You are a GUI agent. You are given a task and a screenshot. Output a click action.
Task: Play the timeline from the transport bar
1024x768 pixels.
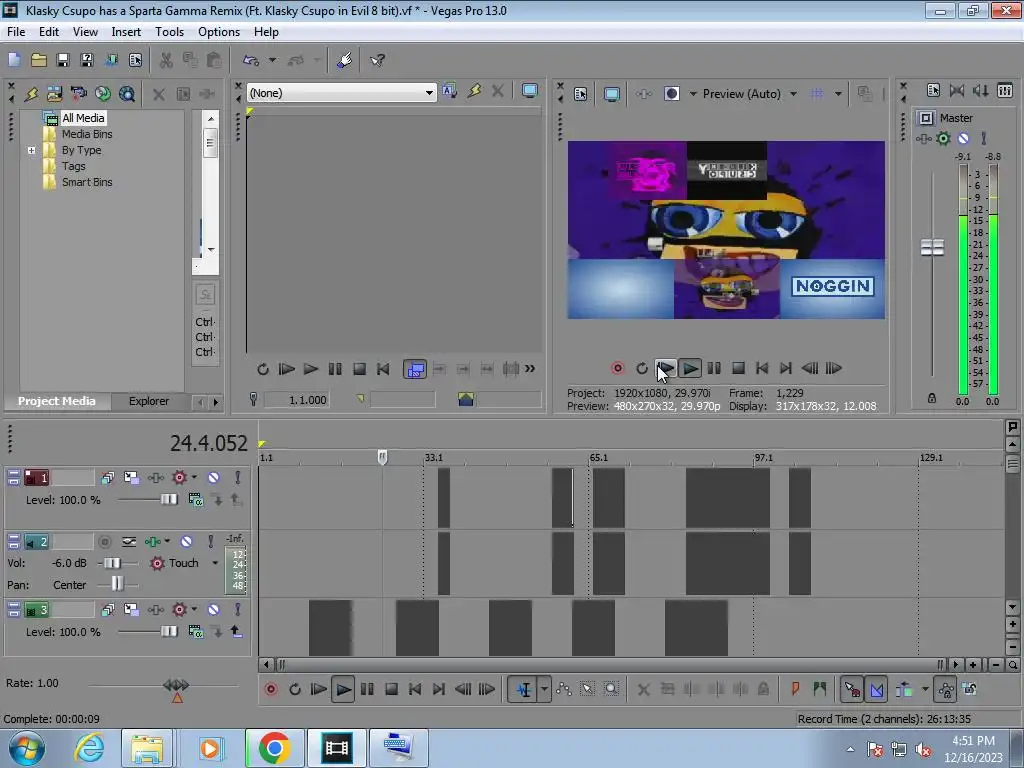[343, 689]
